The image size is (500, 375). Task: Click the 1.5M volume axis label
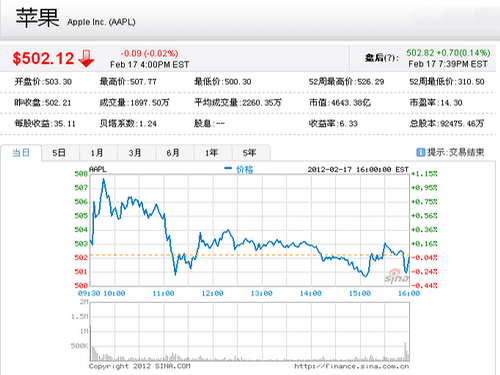(x=80, y=316)
